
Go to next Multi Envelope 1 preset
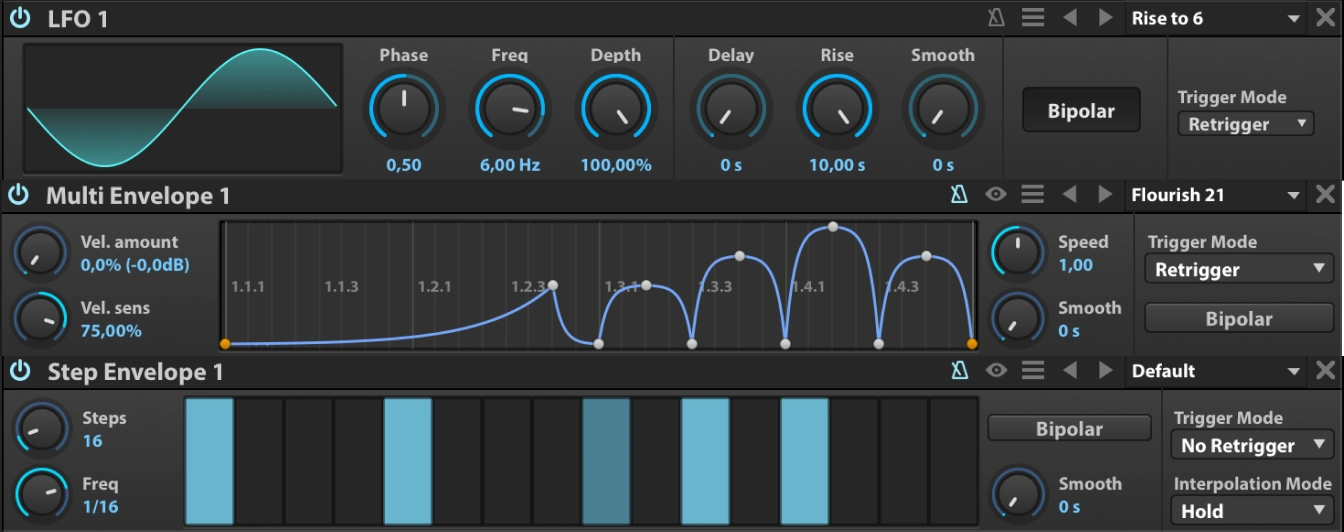(1105, 194)
